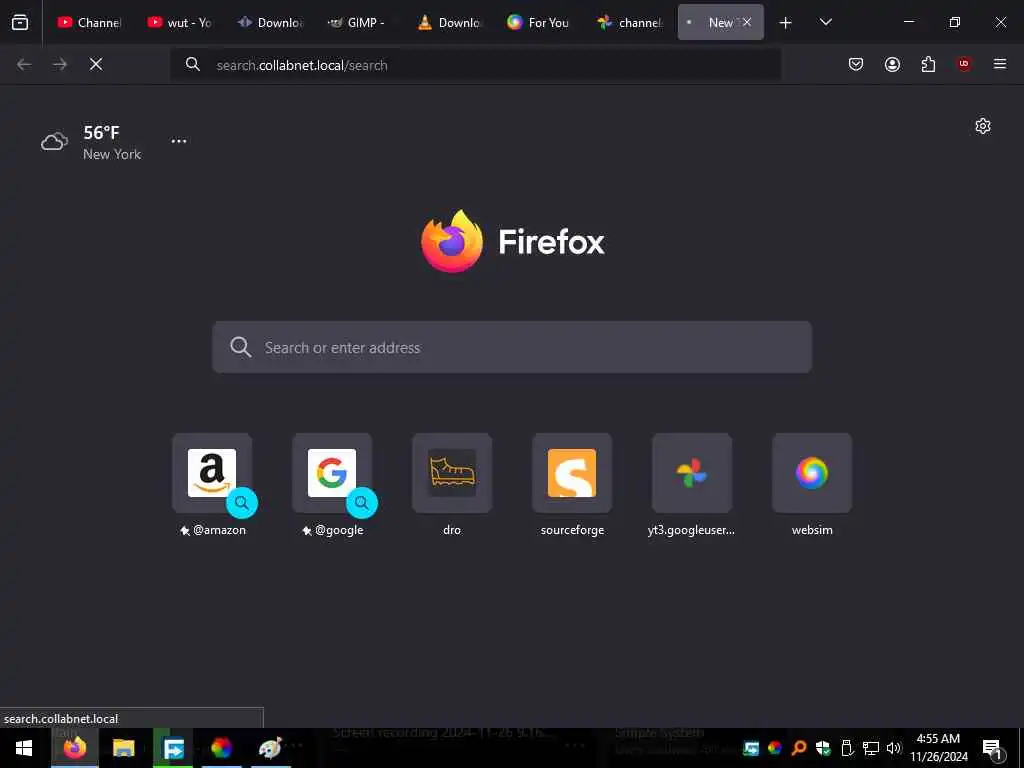The height and width of the screenshot is (768, 1024).
Task: Stop loading the page with X button
Action: (96, 64)
